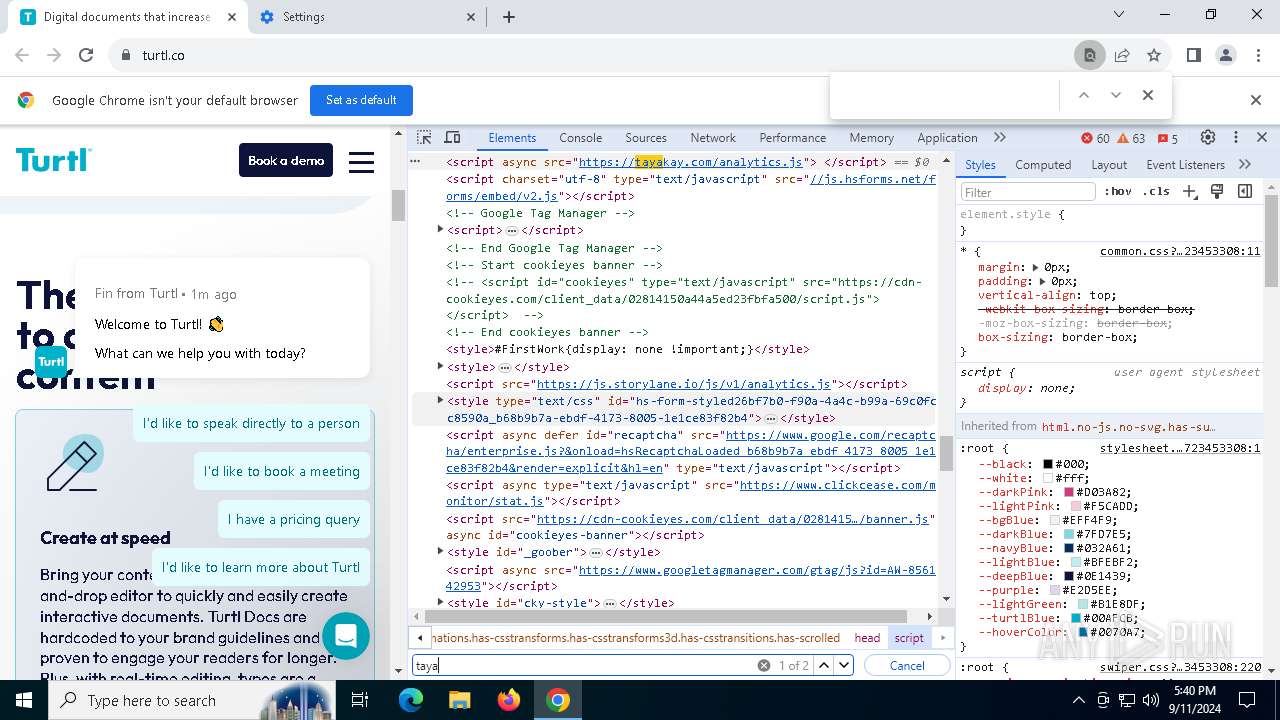Image resolution: width=1280 pixels, height=720 pixels.
Task: Open DevTools three-dot customize menu
Action: coord(1236,138)
